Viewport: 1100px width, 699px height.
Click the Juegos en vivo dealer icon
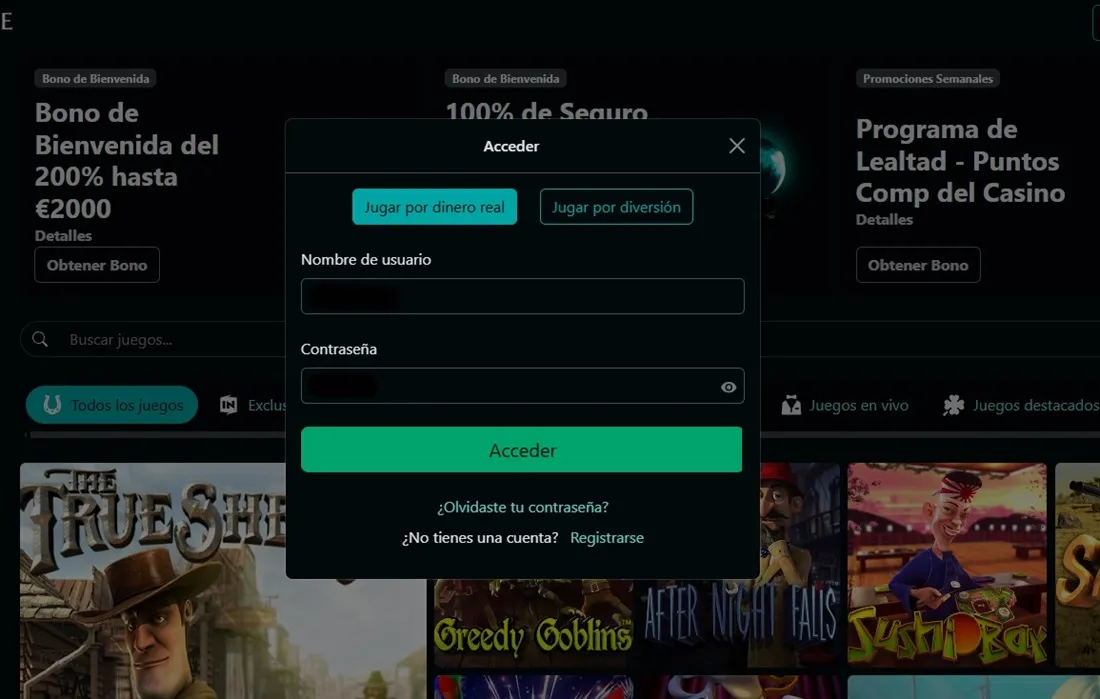tap(791, 405)
